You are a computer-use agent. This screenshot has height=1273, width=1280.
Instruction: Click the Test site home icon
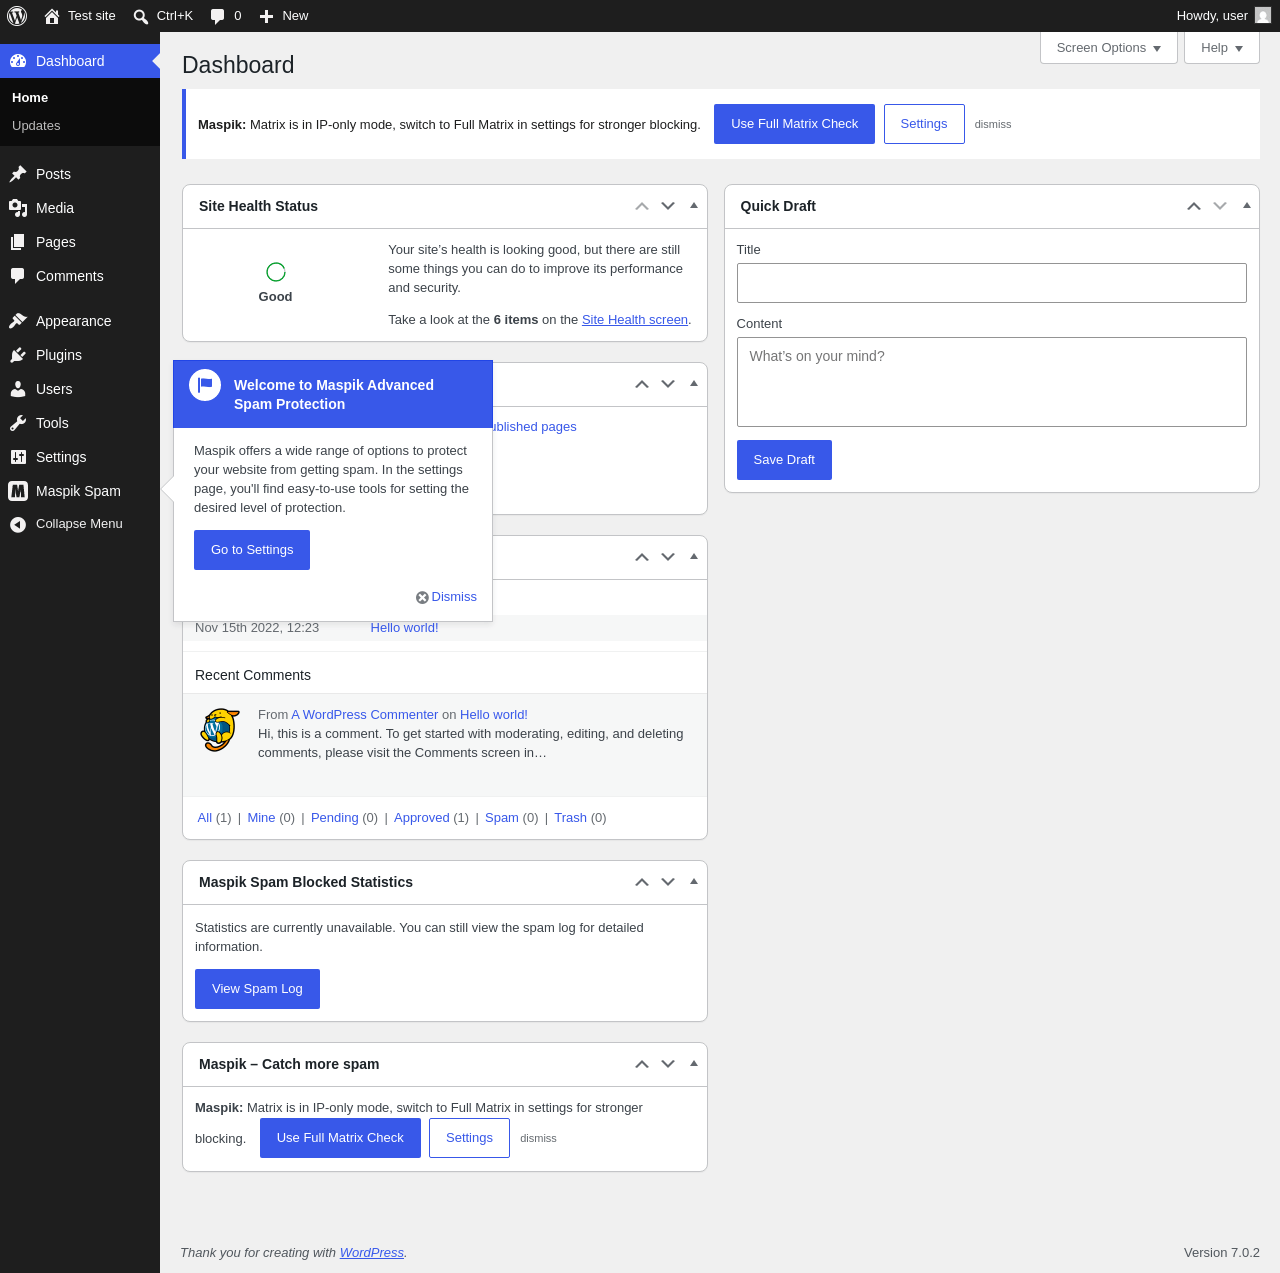52,16
